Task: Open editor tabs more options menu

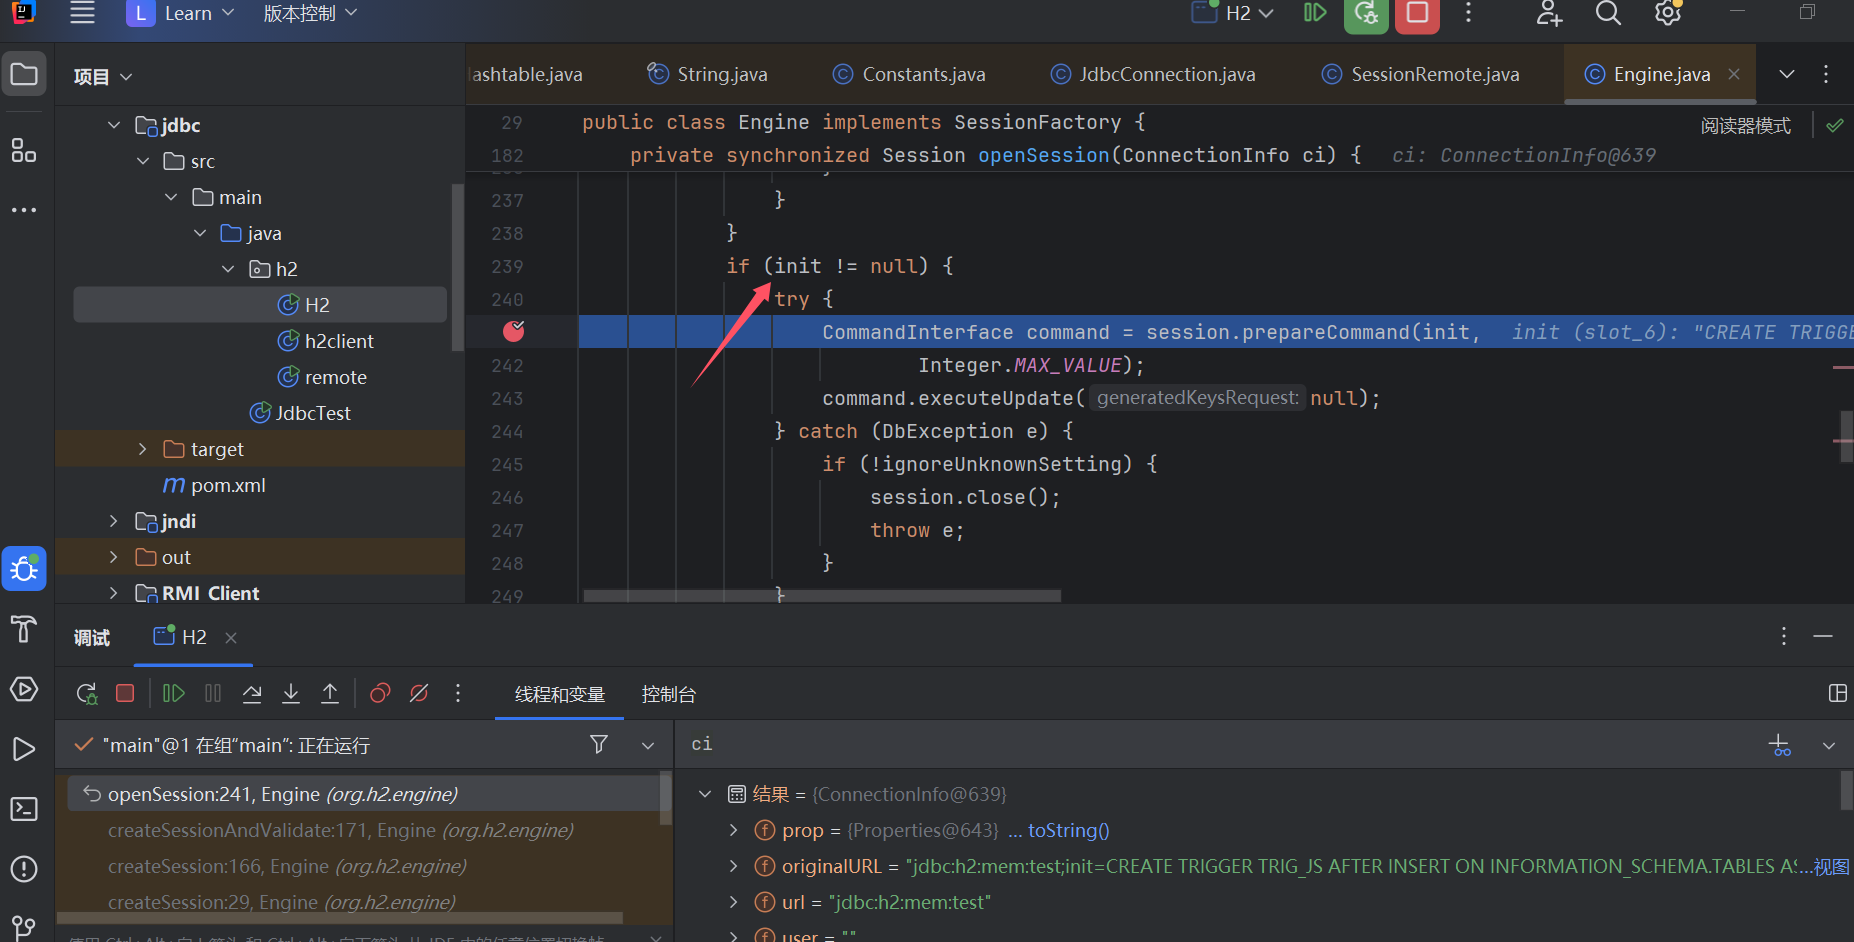Action: [x=1826, y=74]
